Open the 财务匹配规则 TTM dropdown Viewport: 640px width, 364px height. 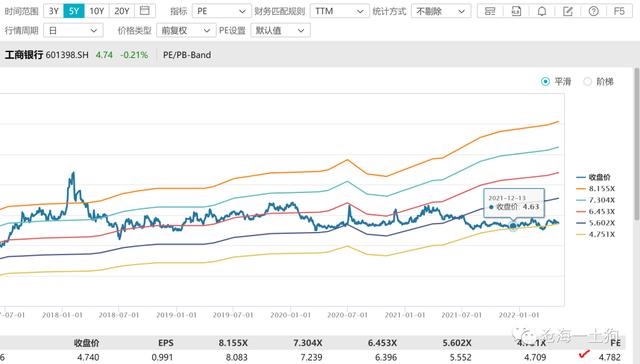point(339,11)
